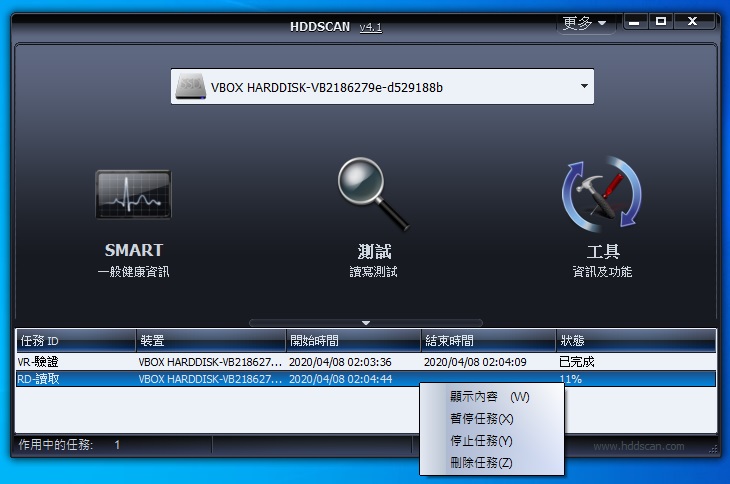This screenshot has height=484, width=730.
Task: Click the 11% progress status cell
Action: tap(570, 379)
